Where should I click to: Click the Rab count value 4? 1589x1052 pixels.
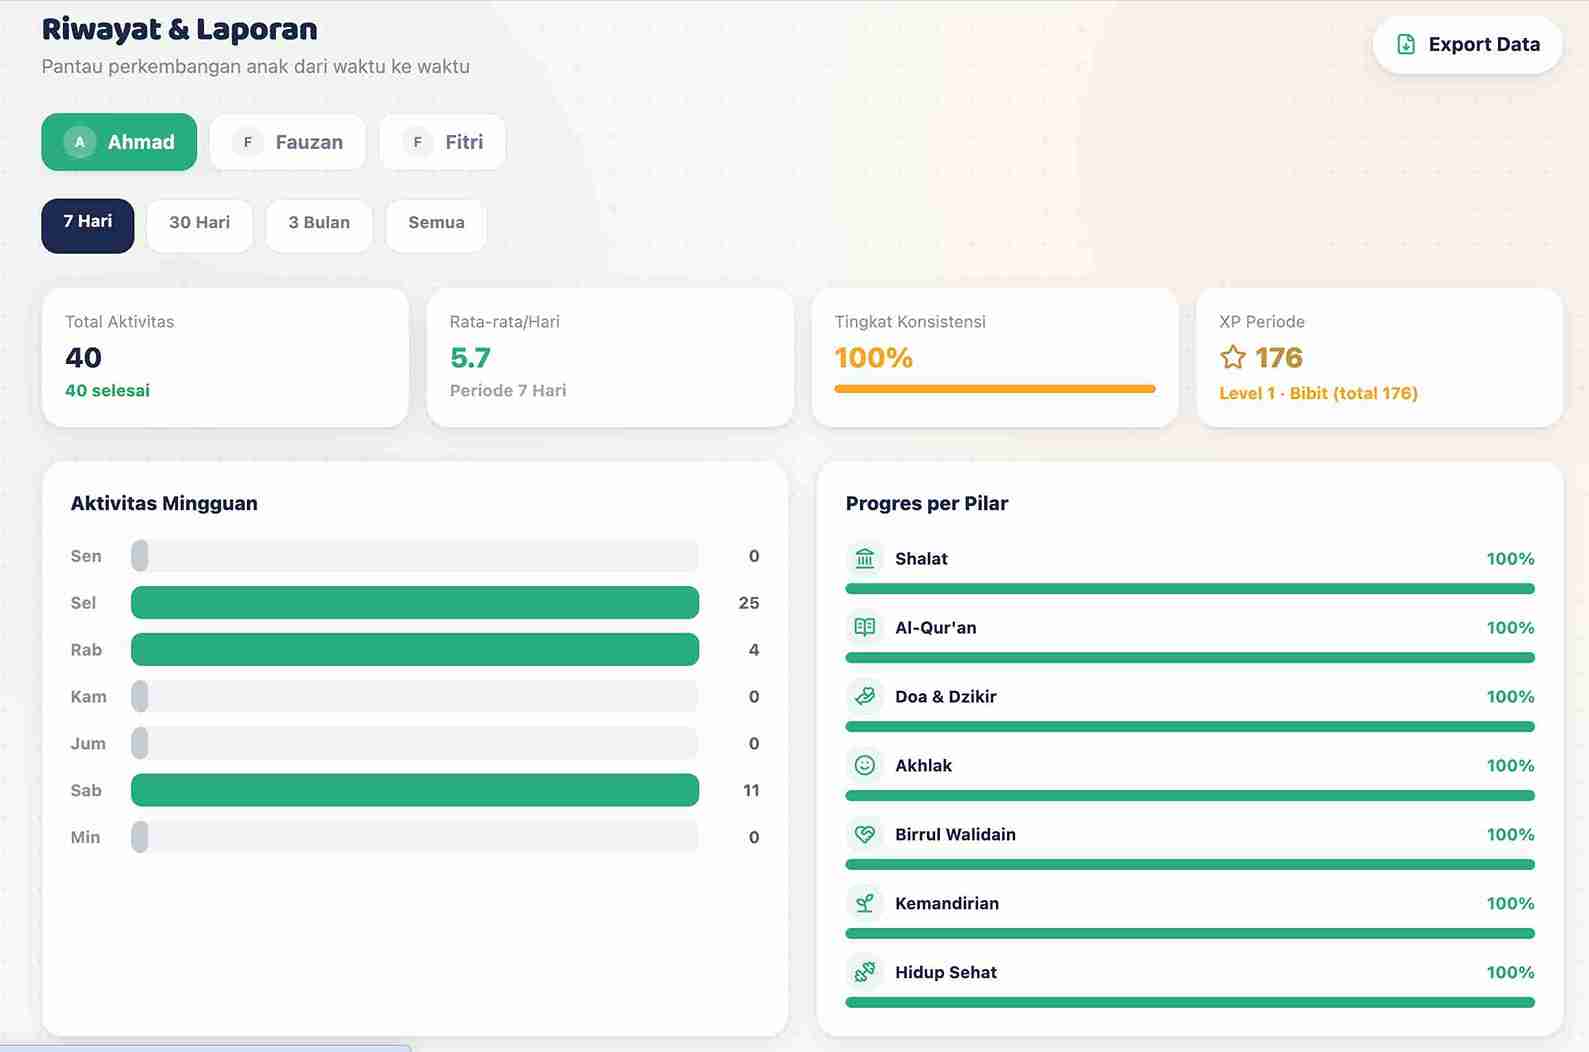[754, 650]
